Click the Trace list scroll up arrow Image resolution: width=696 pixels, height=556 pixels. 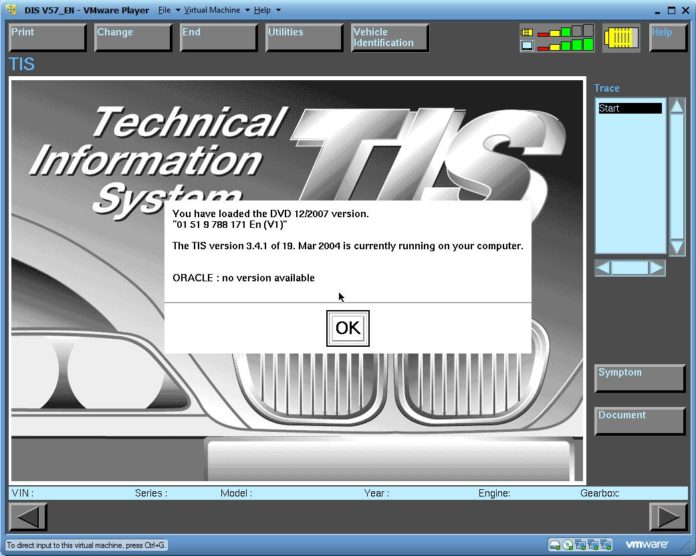[x=676, y=106]
